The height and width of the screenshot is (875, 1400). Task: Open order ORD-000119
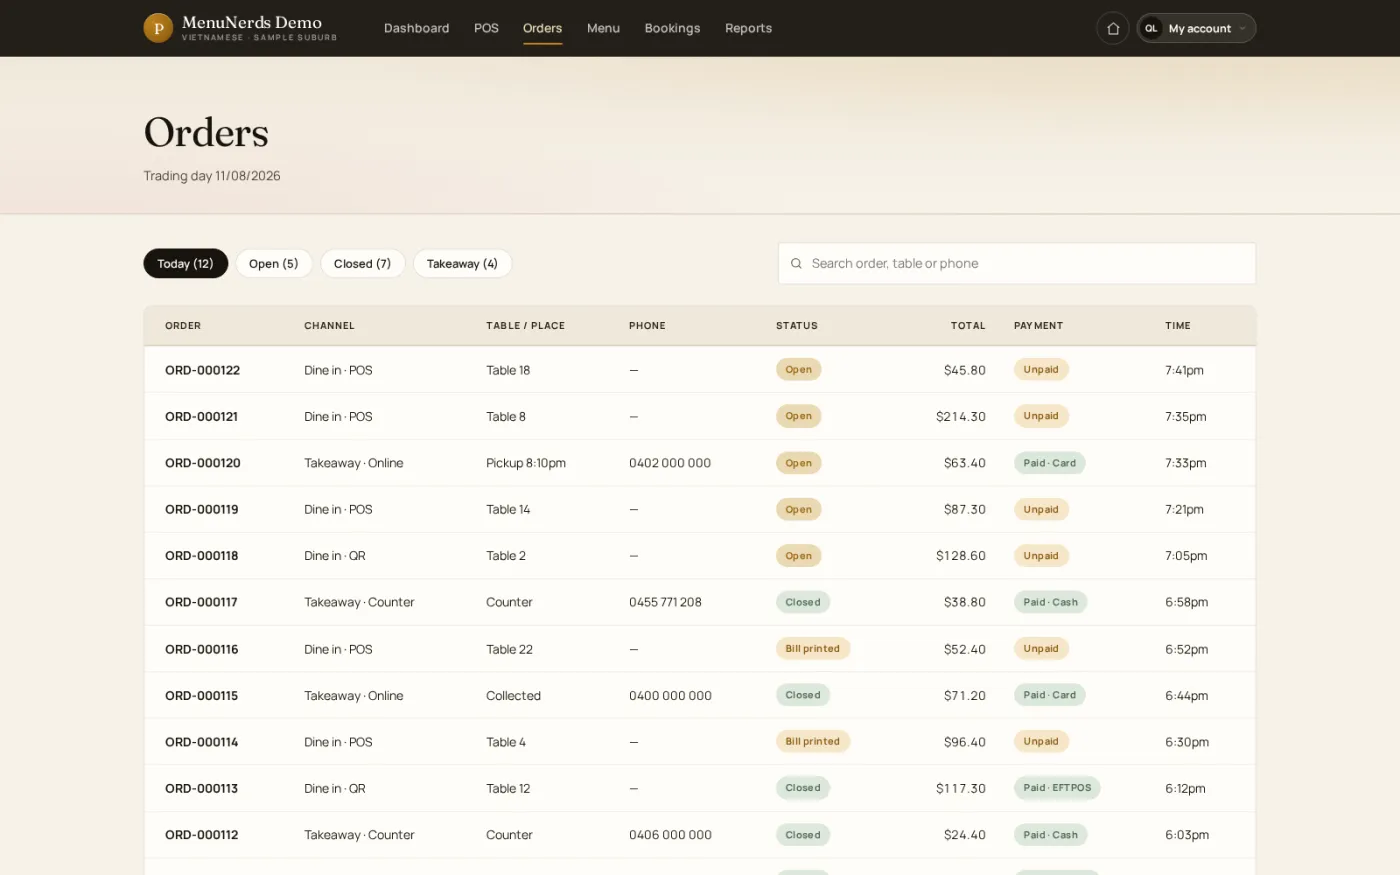coord(201,510)
